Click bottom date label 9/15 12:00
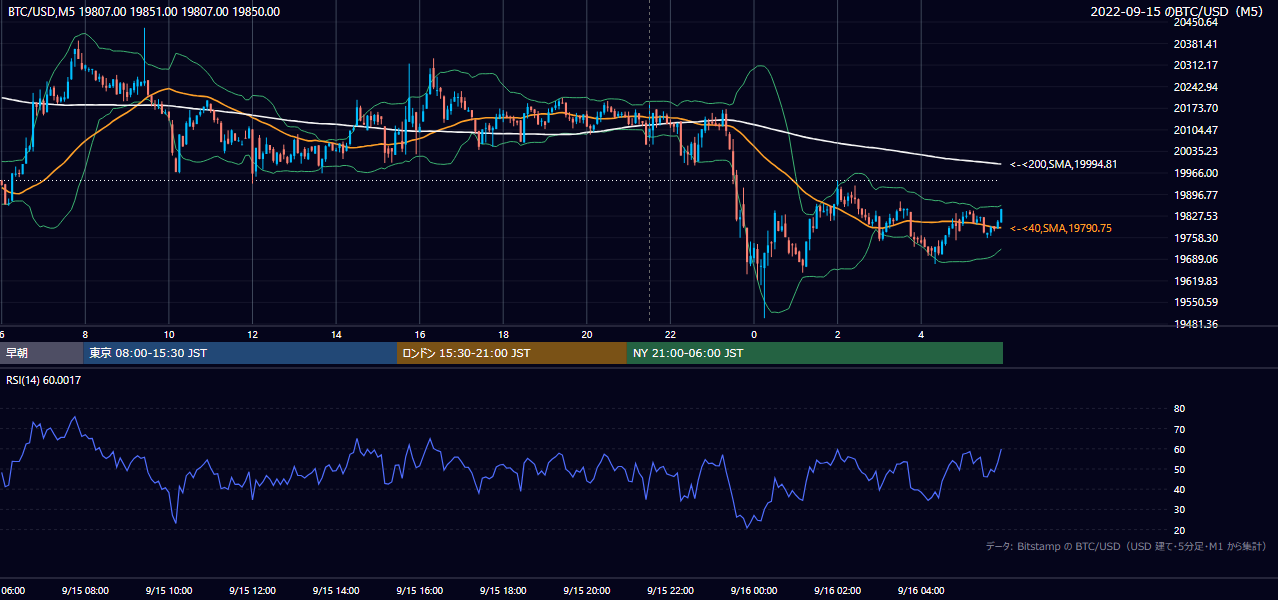The width and height of the screenshot is (1278, 600). [x=252, y=590]
